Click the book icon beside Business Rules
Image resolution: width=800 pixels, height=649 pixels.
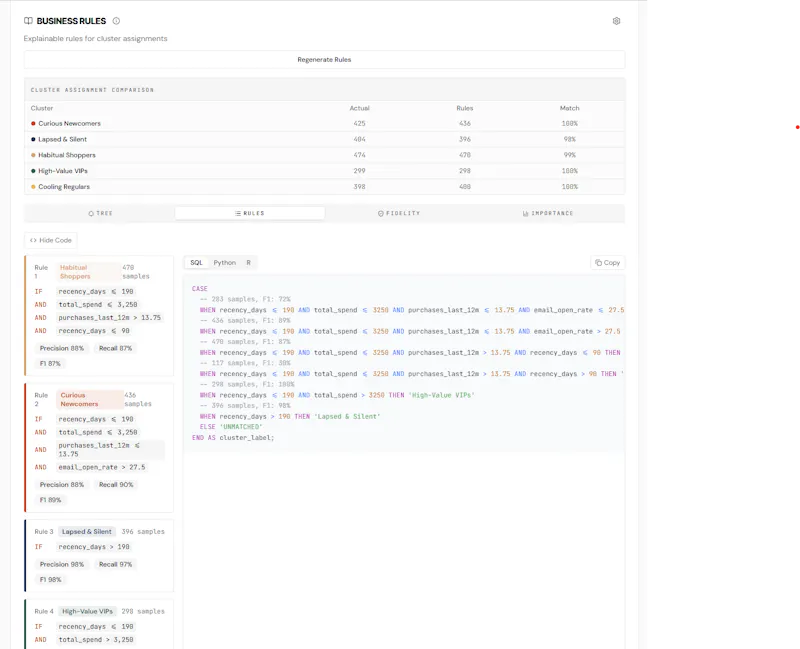pyautogui.click(x=28, y=21)
